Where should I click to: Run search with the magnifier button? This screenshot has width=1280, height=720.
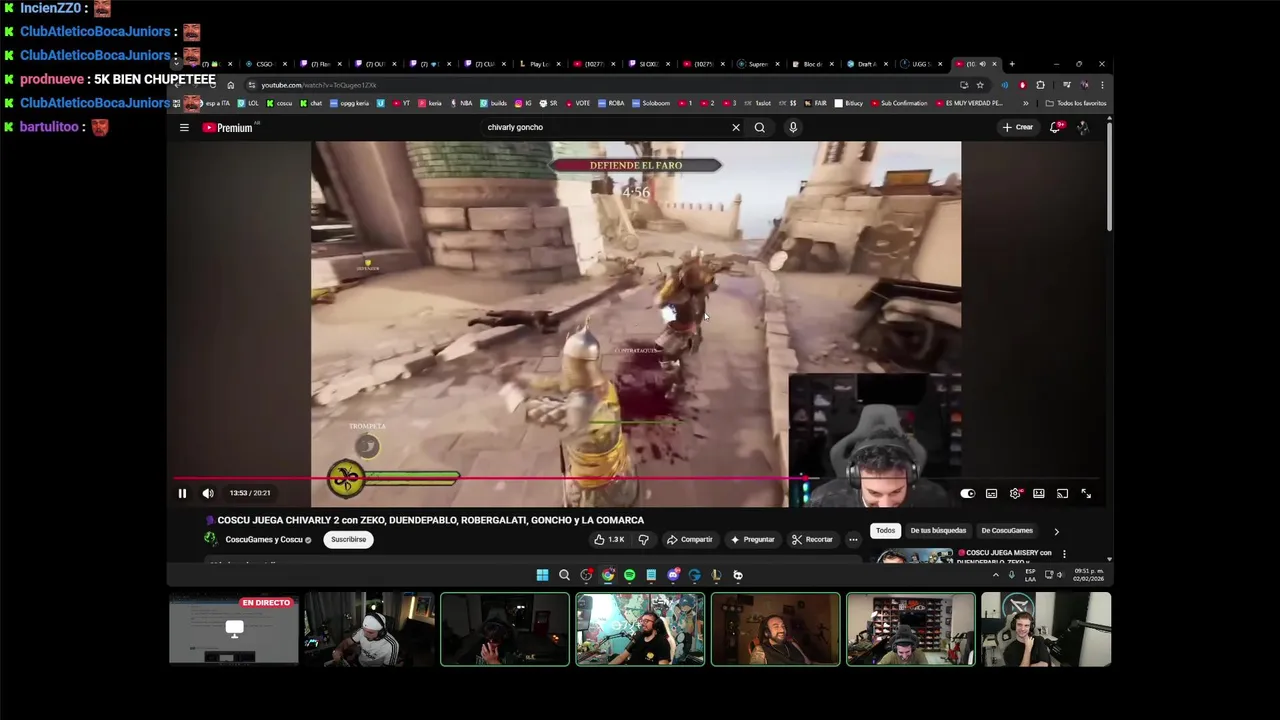(x=760, y=127)
